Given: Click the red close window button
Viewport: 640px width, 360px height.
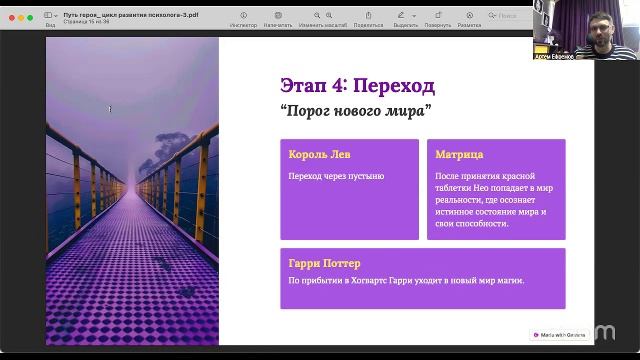Looking at the screenshot, I should (12, 18).
